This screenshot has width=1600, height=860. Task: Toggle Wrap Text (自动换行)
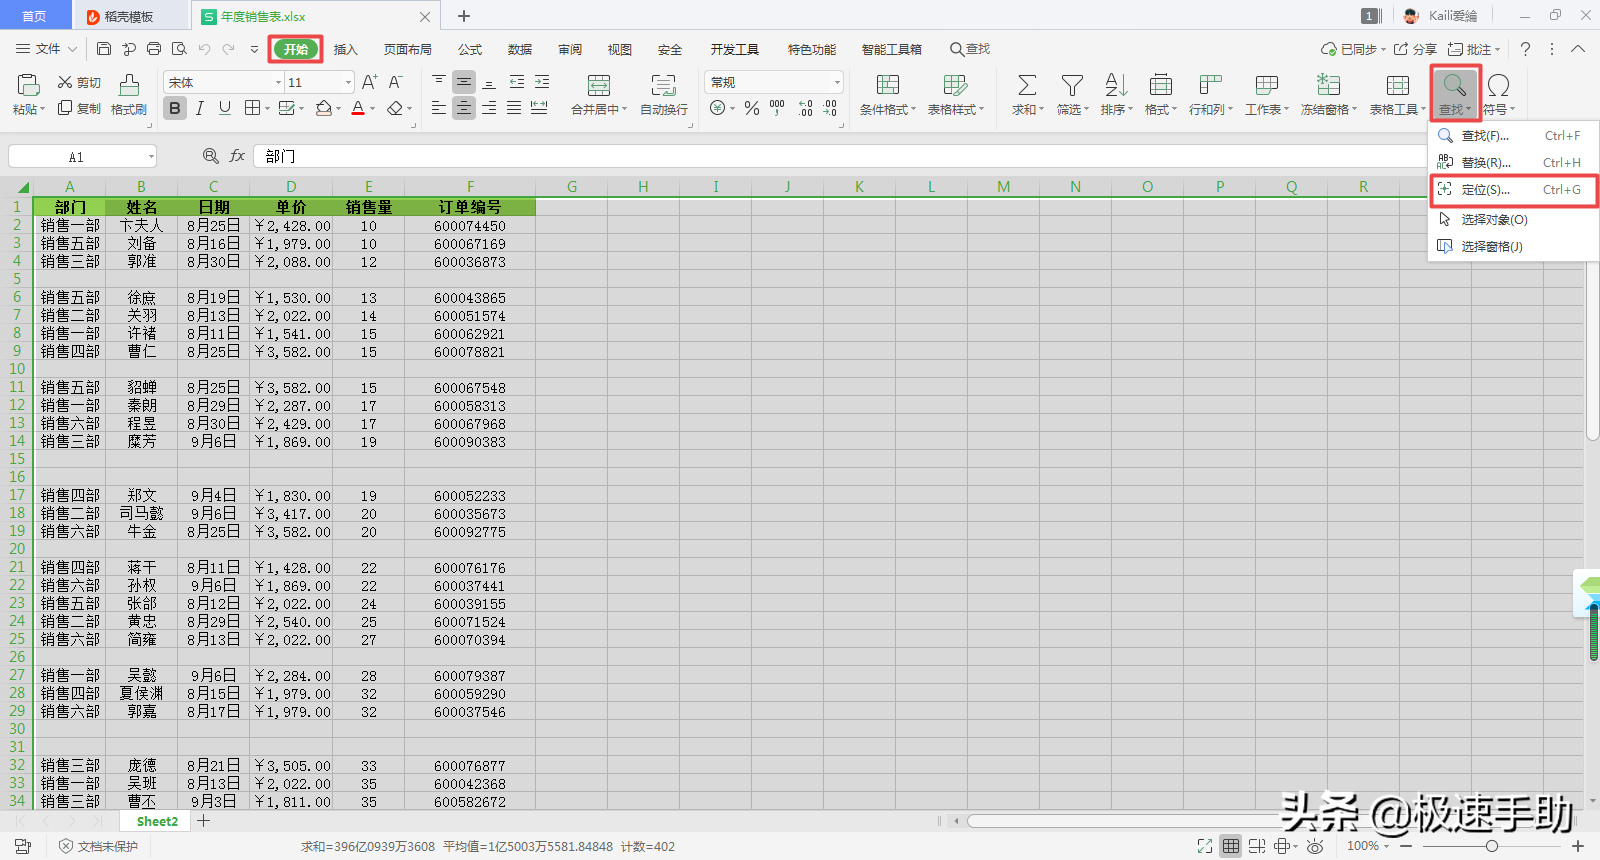664,95
